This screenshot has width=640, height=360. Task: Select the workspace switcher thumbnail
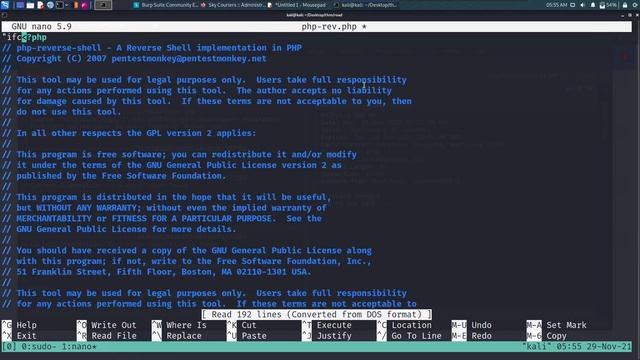pos(103,5)
